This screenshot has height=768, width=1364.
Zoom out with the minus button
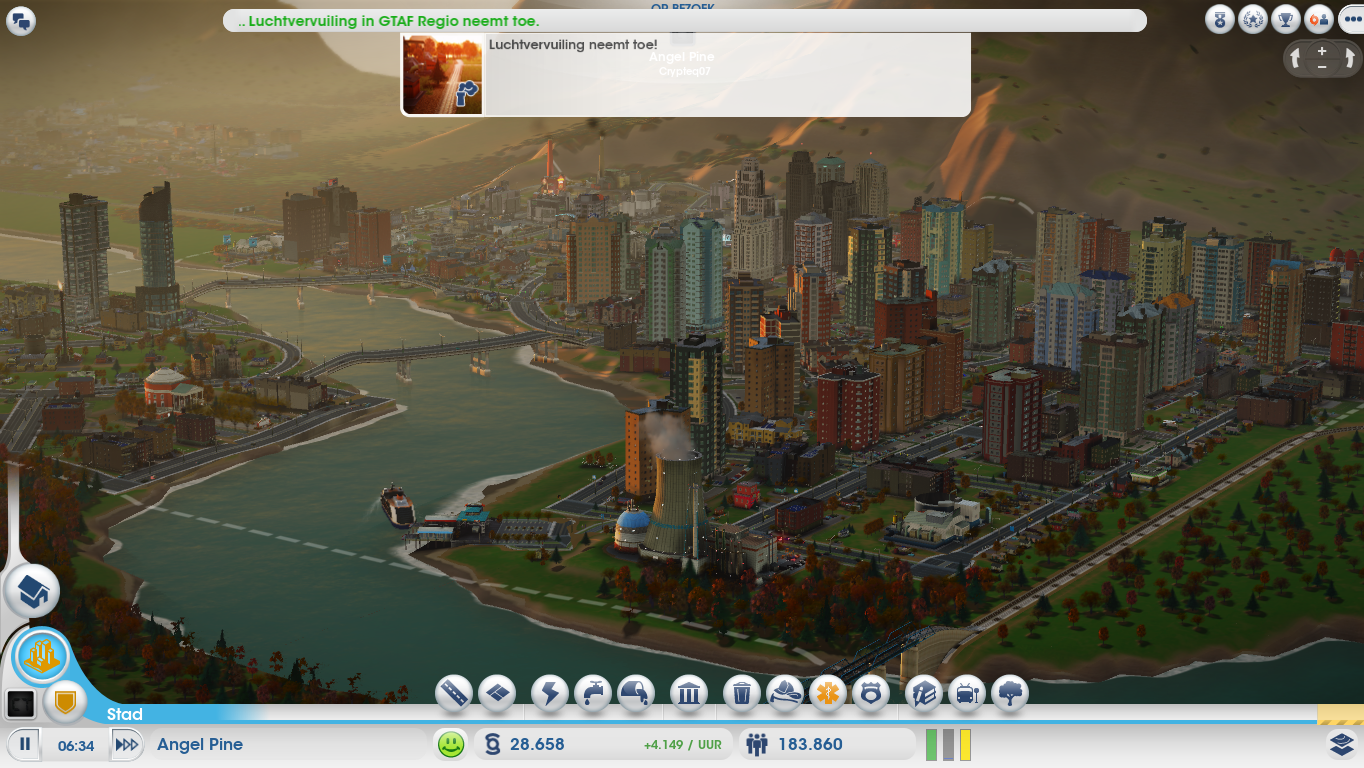1322,66
